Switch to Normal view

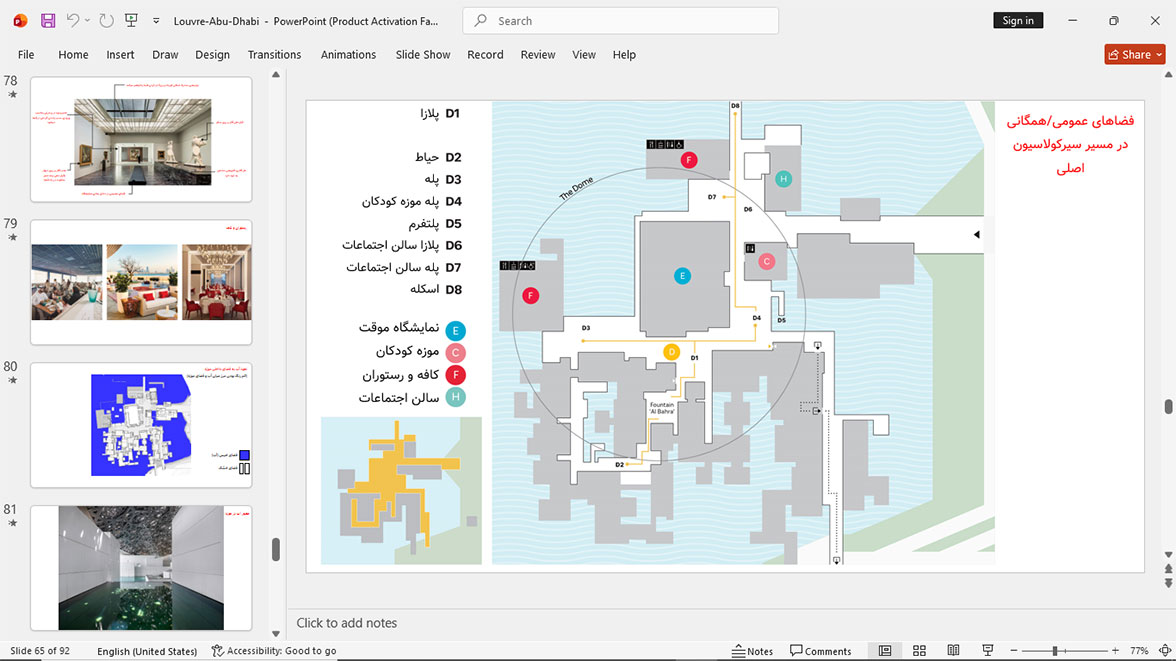coord(885,650)
